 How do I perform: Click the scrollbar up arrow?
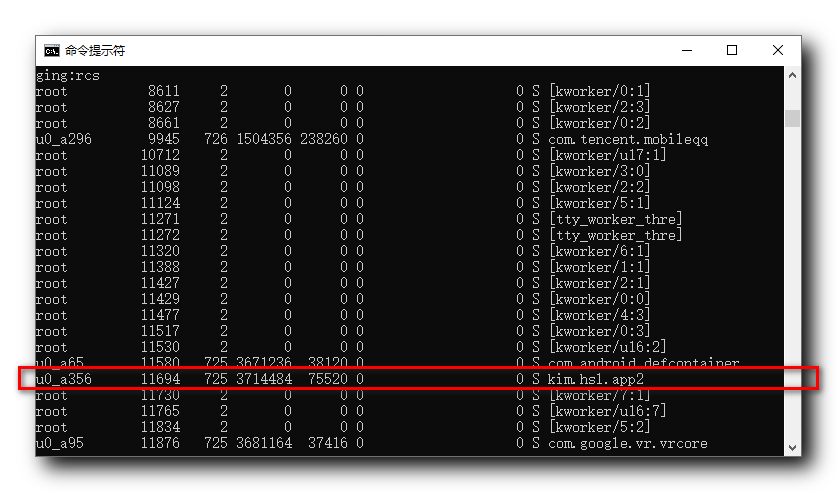[792, 75]
